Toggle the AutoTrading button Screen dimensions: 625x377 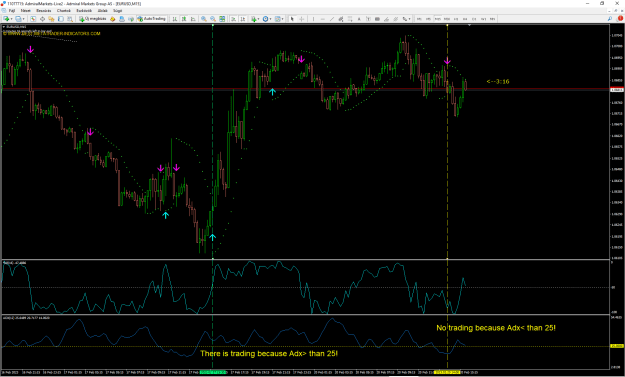[x=151, y=19]
